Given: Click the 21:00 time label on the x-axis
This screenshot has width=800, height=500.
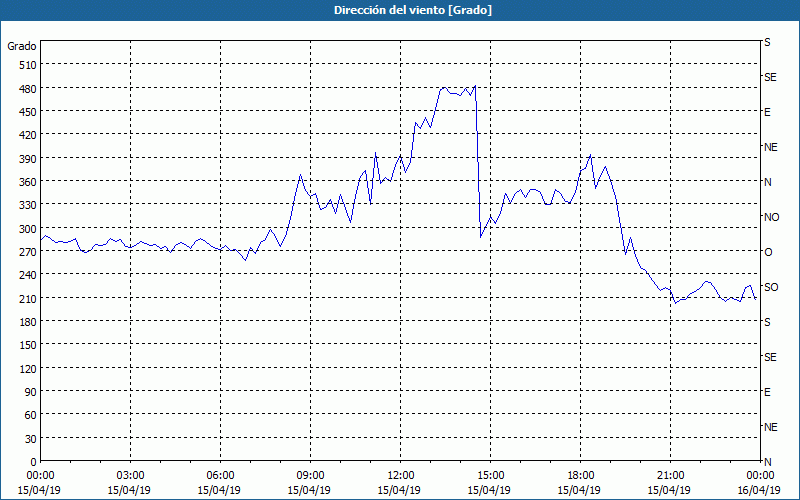Looking at the screenshot, I should 670,476.
